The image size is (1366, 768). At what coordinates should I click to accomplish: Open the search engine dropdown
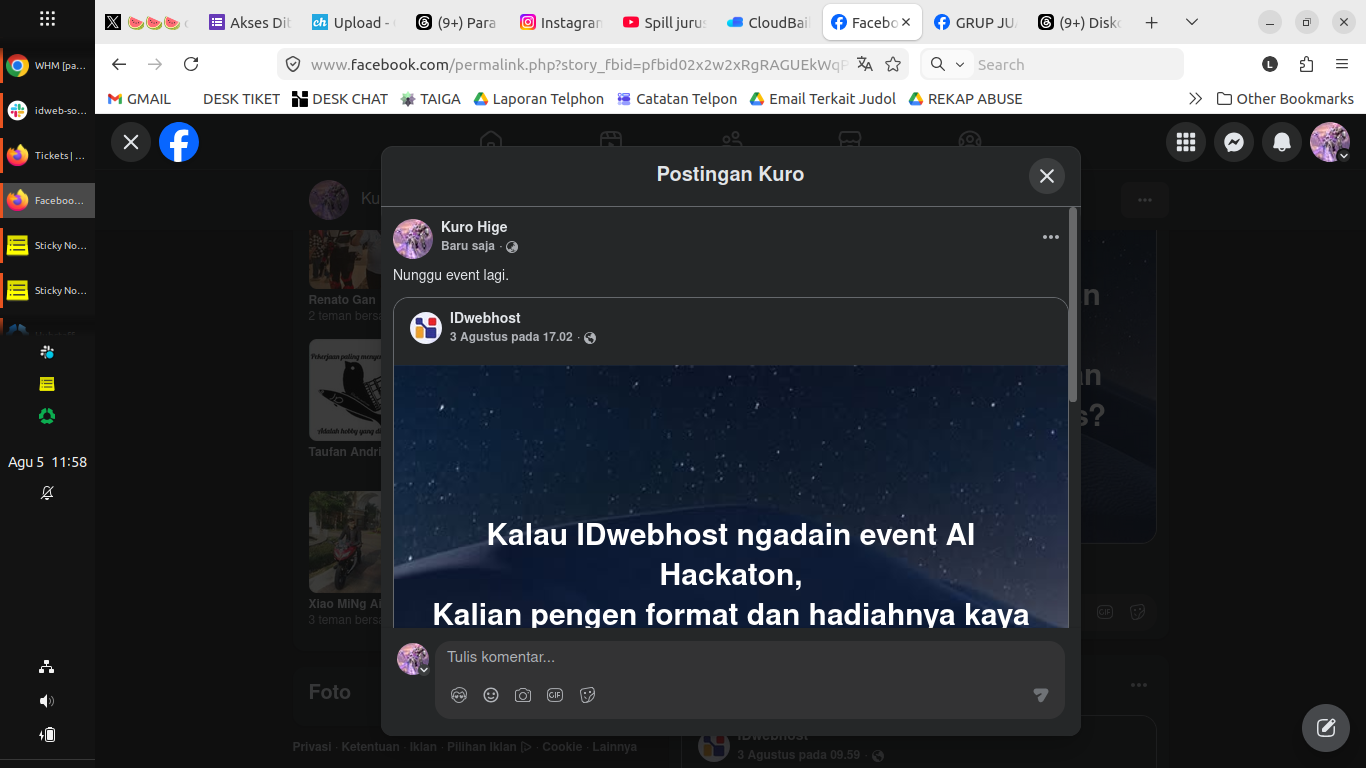947,64
